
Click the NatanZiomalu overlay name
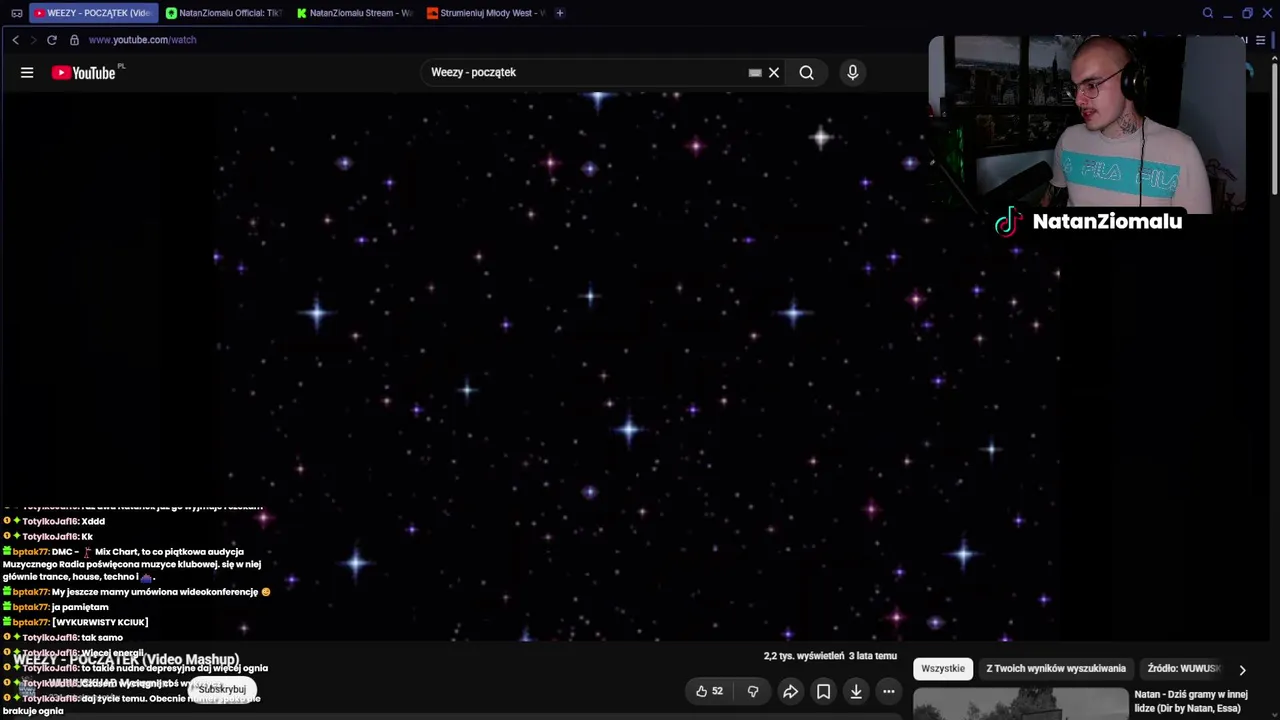coord(1107,222)
